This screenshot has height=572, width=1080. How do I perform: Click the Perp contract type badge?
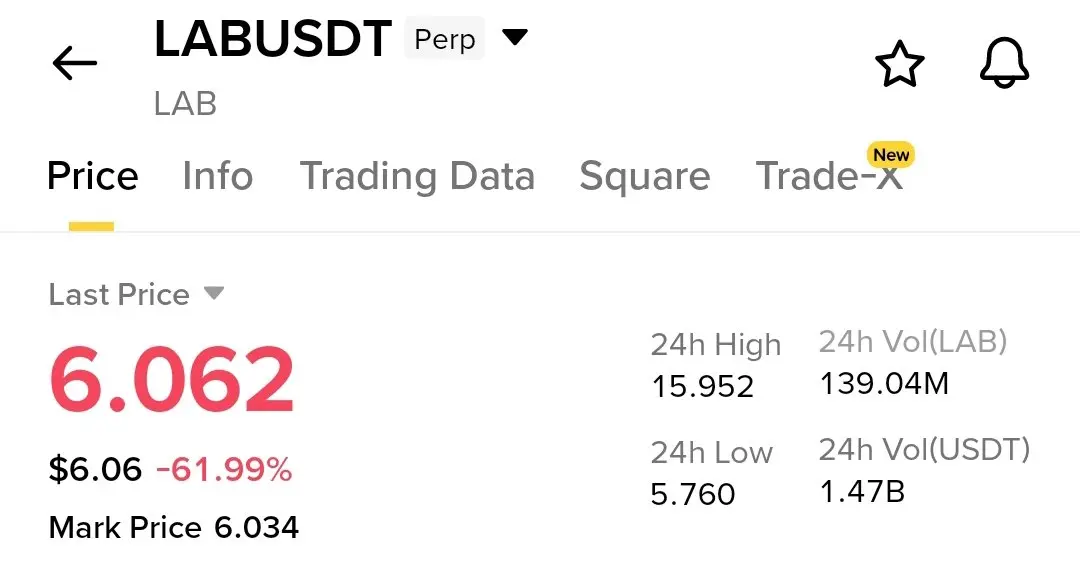point(444,39)
